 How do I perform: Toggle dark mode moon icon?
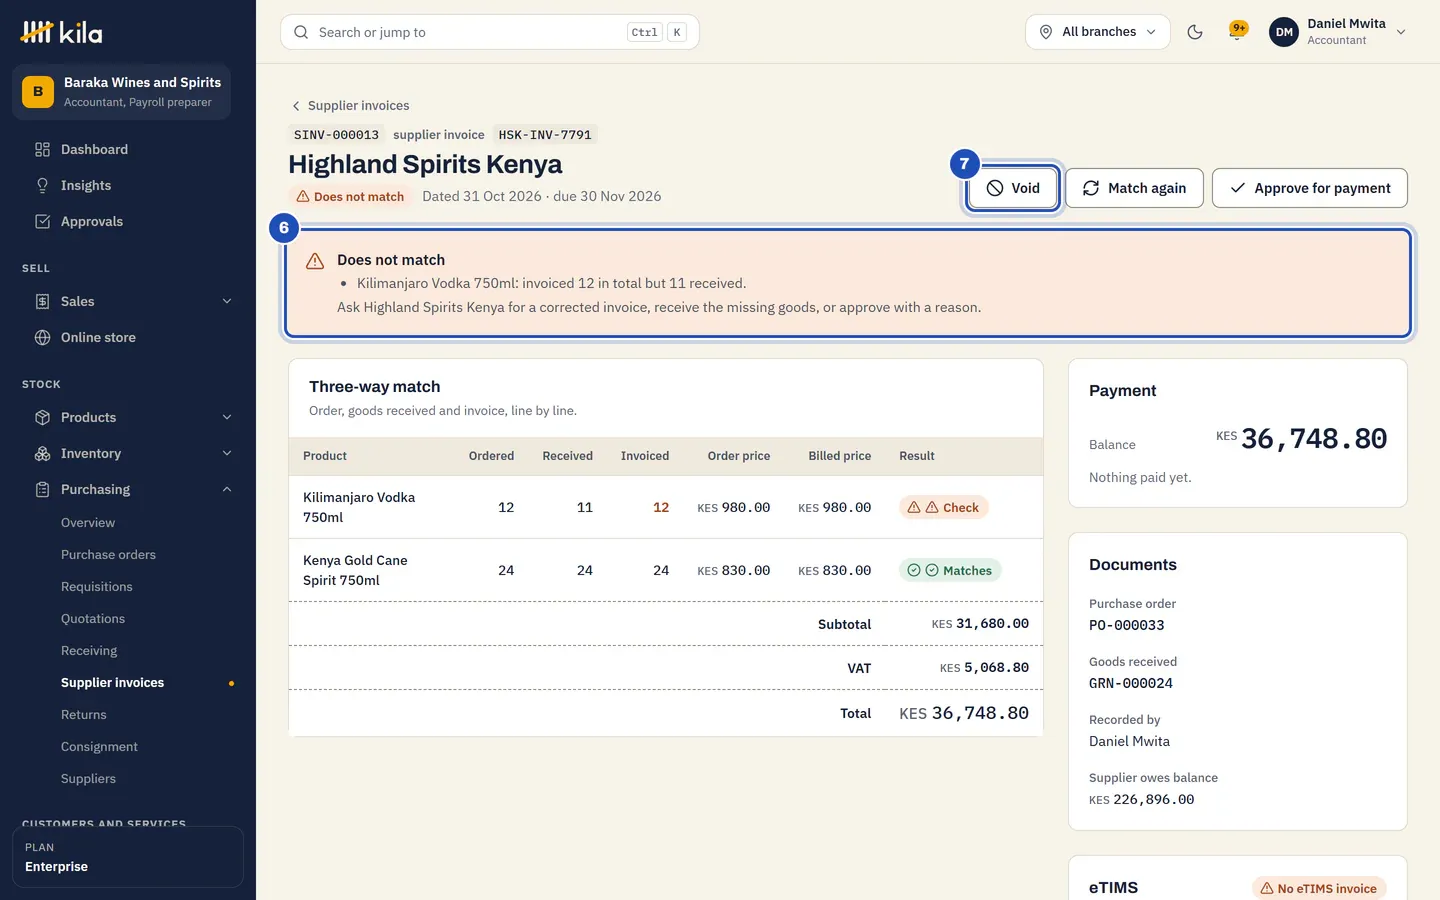tap(1195, 32)
